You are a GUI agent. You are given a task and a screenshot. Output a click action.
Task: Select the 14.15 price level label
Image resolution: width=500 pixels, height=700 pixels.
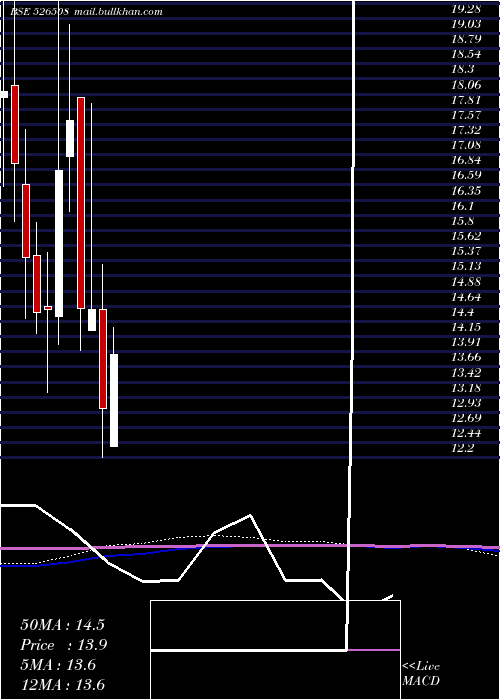[466, 327]
